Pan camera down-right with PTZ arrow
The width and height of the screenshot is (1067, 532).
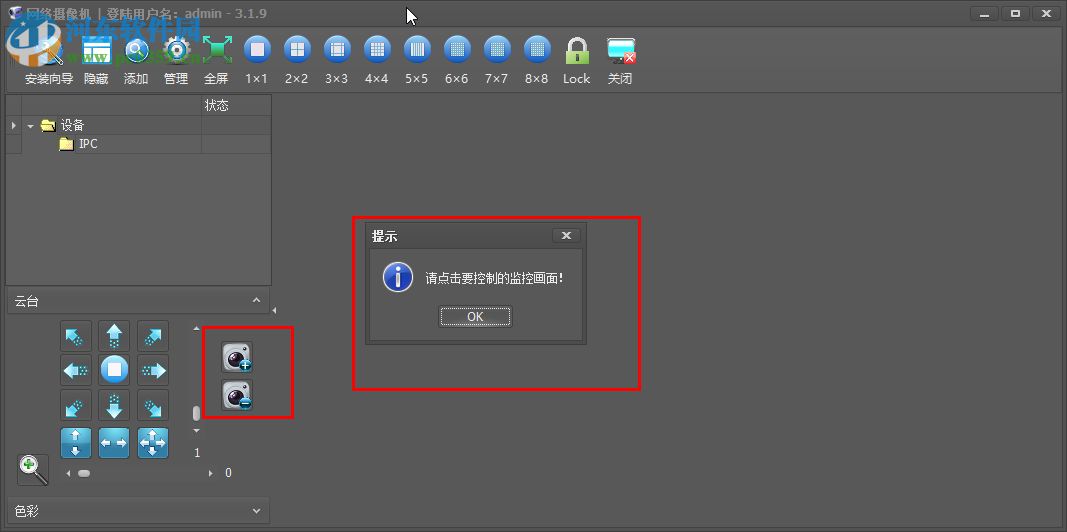(153, 405)
